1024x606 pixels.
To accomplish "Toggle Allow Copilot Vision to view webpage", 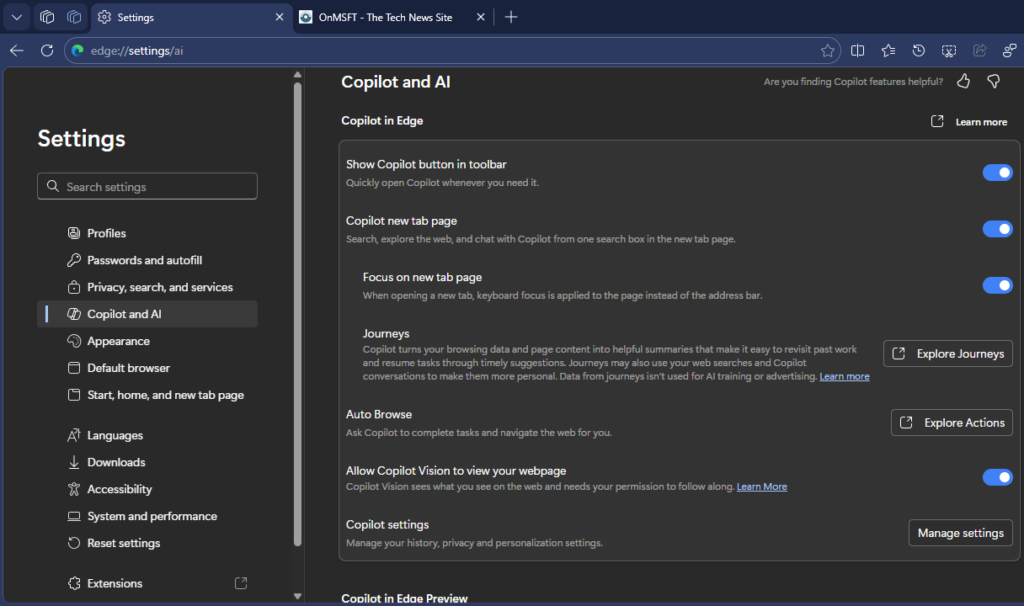I will [997, 477].
